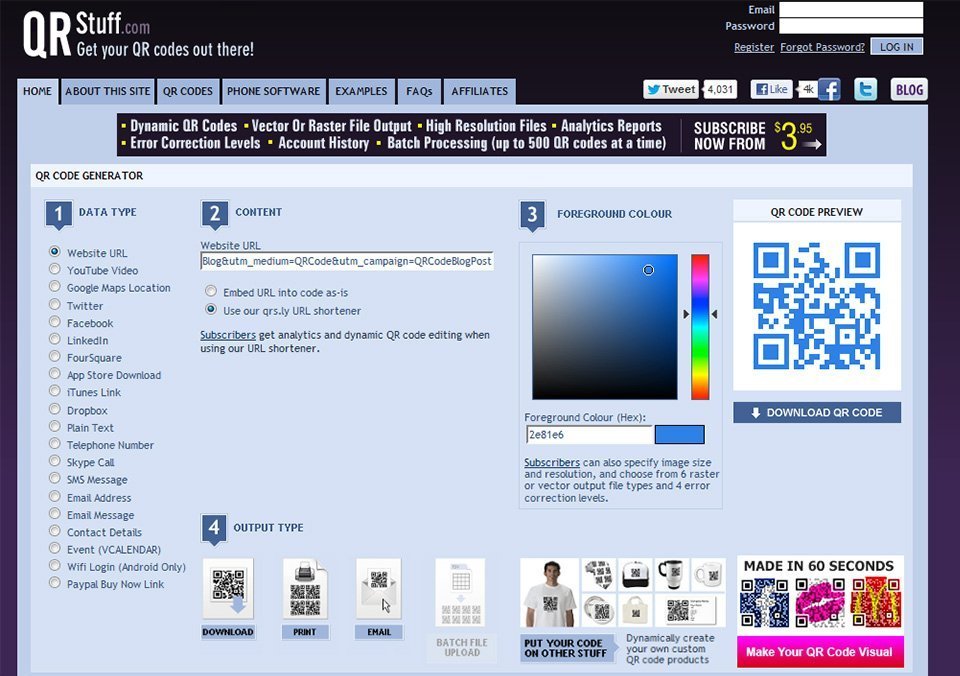The image size is (960, 676).
Task: Click the DOWNLOAD QR CODE button
Action: click(817, 413)
